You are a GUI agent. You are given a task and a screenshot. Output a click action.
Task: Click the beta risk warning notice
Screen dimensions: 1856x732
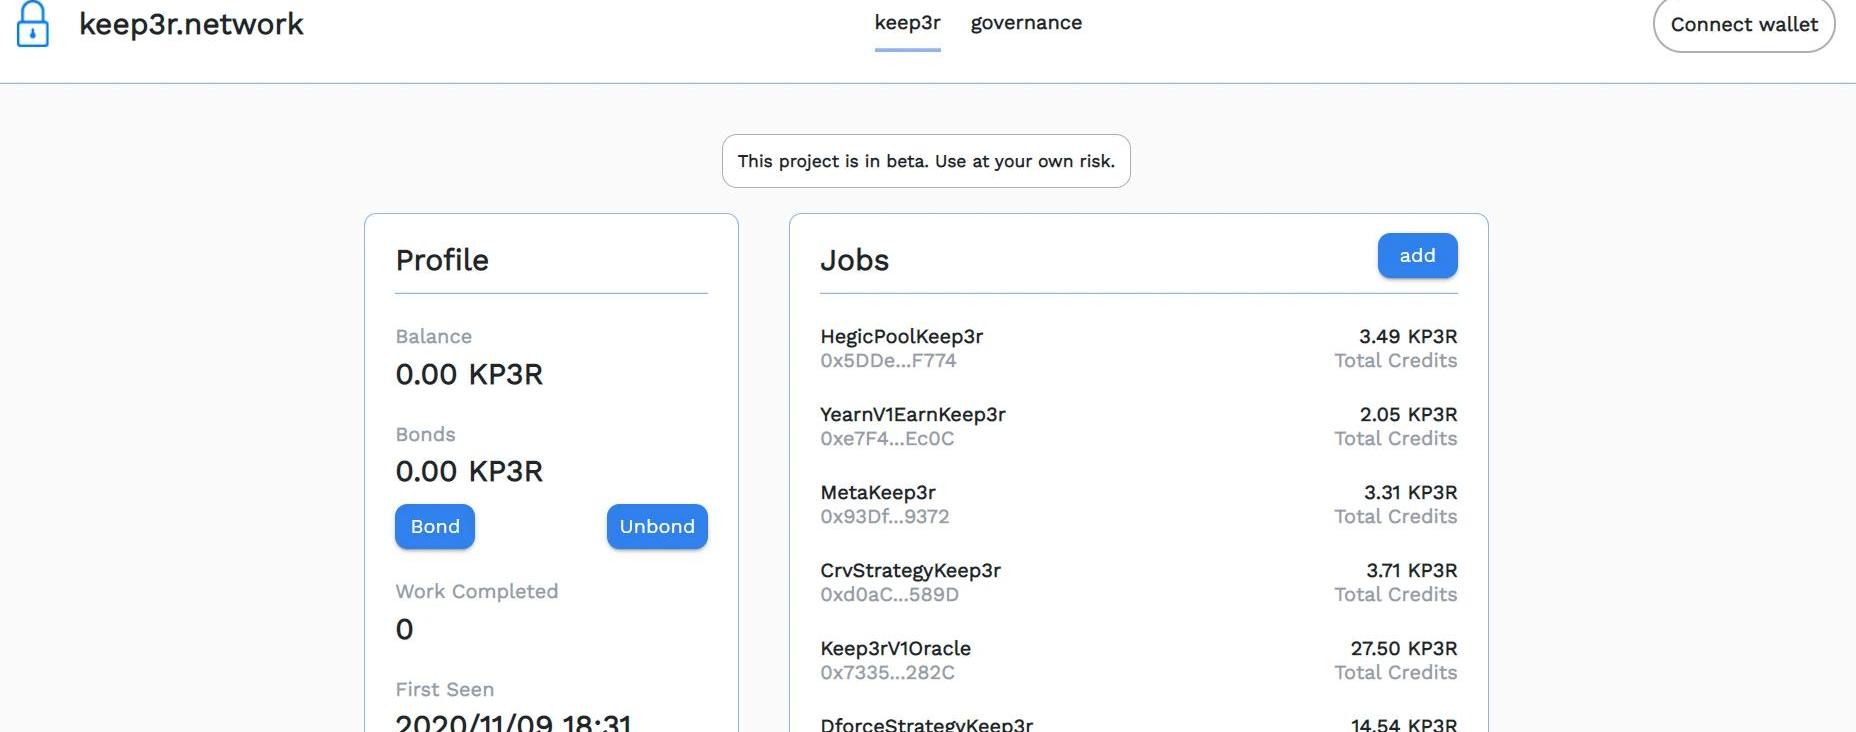click(926, 161)
